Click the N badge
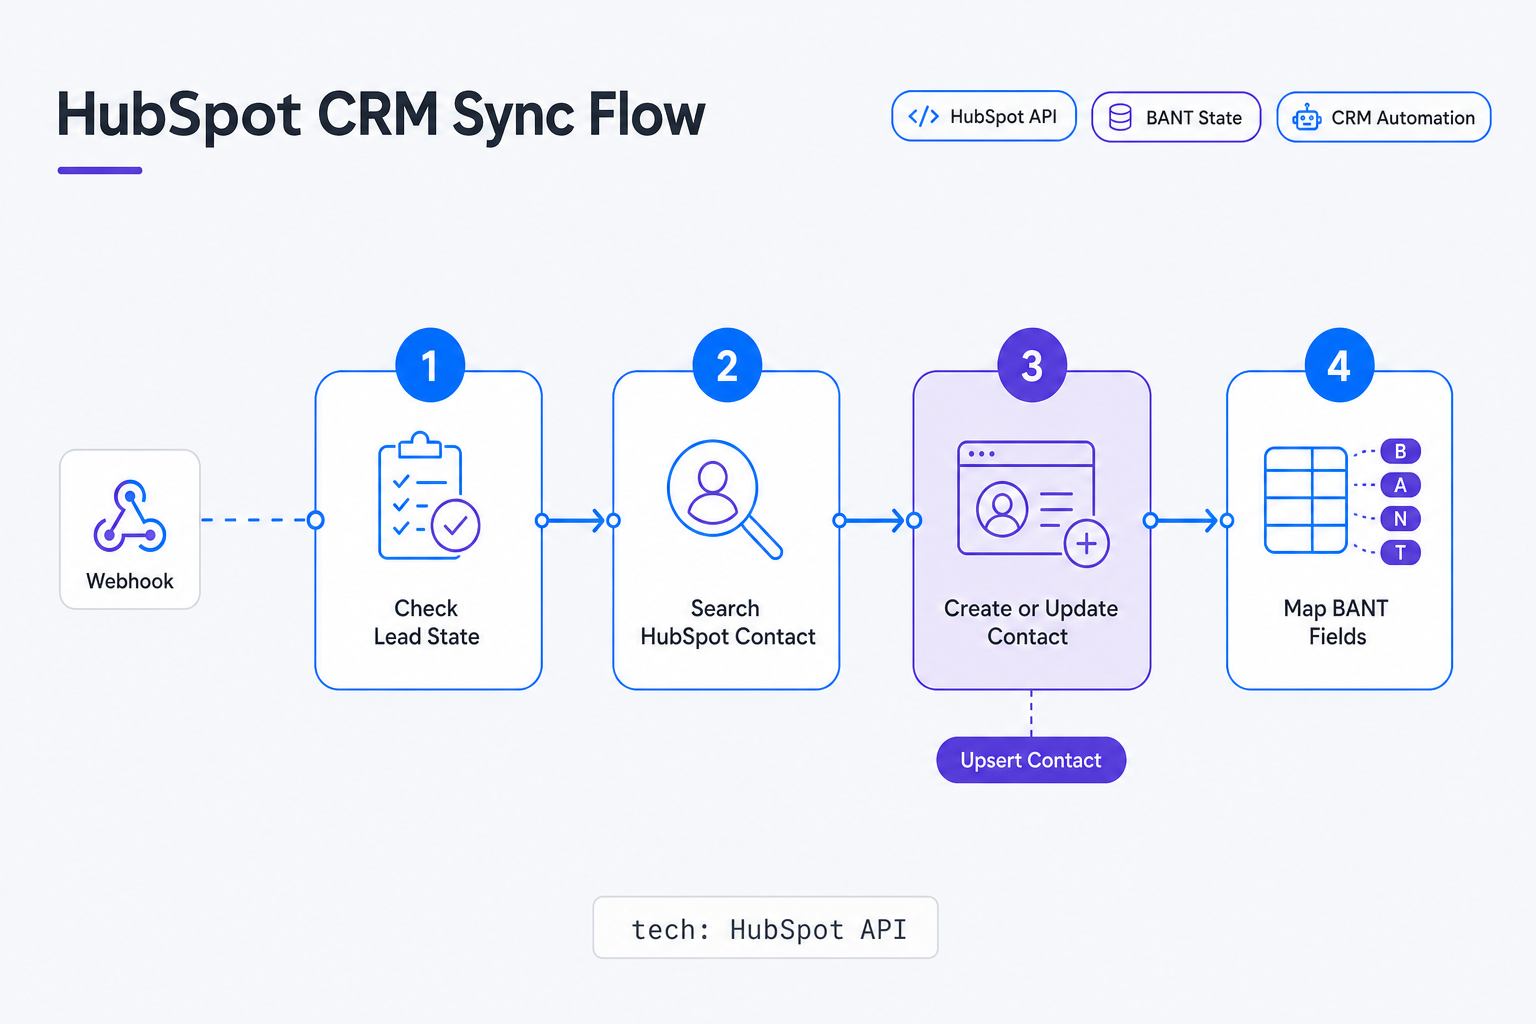 1400,519
